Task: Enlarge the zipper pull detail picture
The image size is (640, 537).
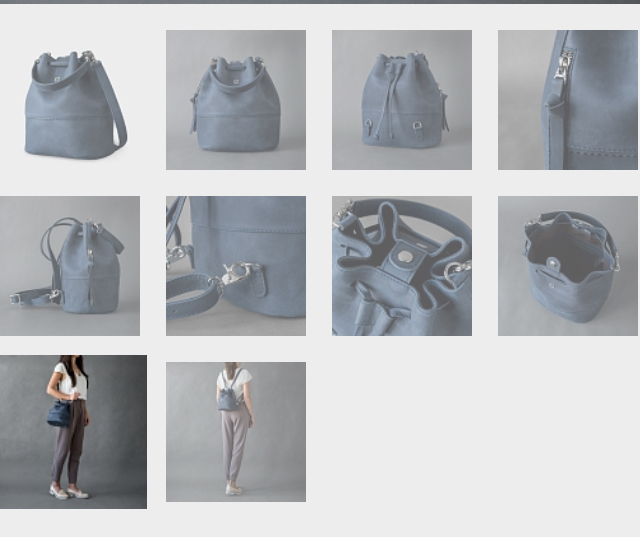Action: click(567, 100)
